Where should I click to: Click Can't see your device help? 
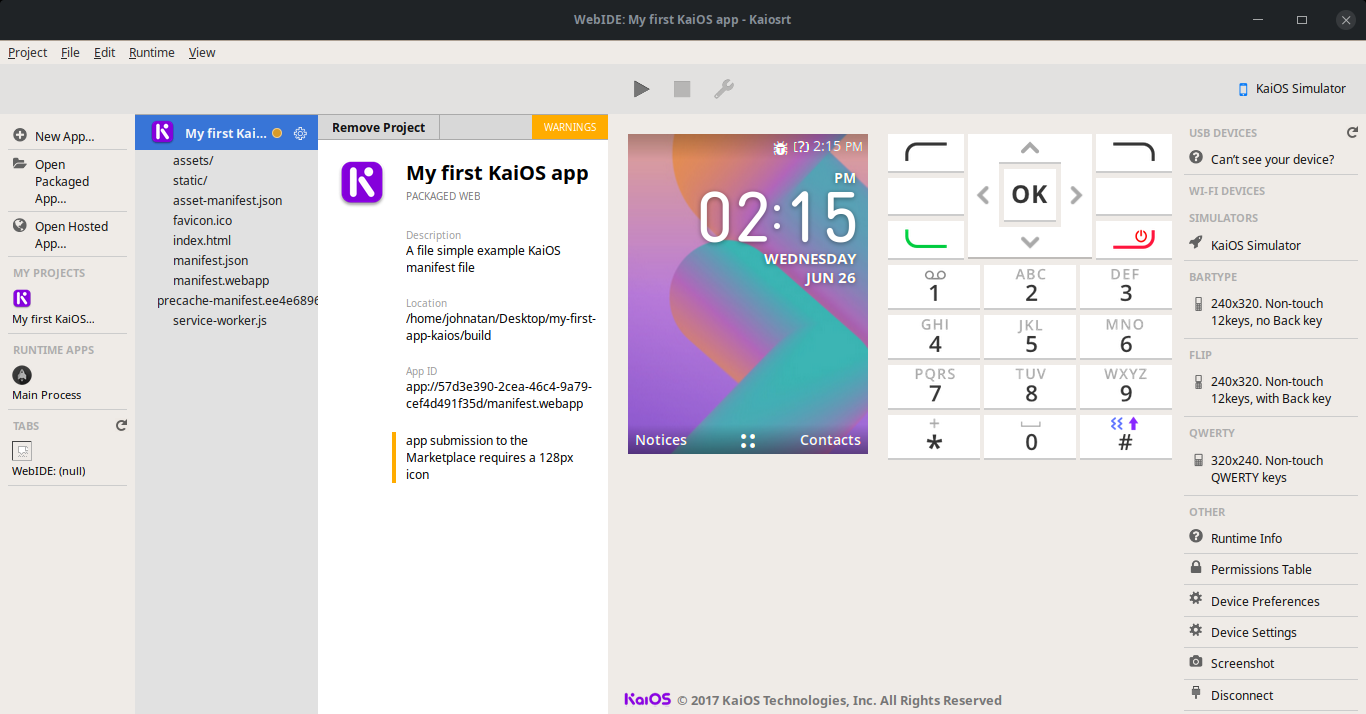(x=1272, y=159)
